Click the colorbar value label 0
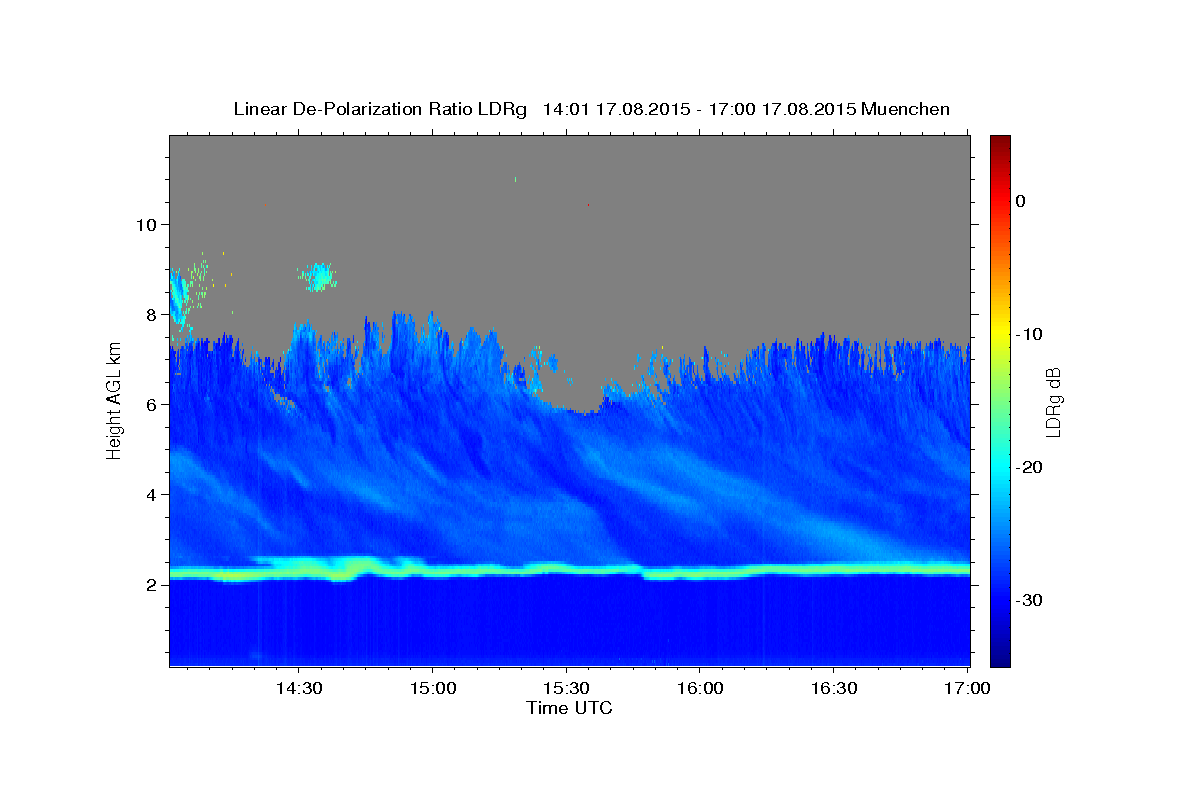 1020,201
